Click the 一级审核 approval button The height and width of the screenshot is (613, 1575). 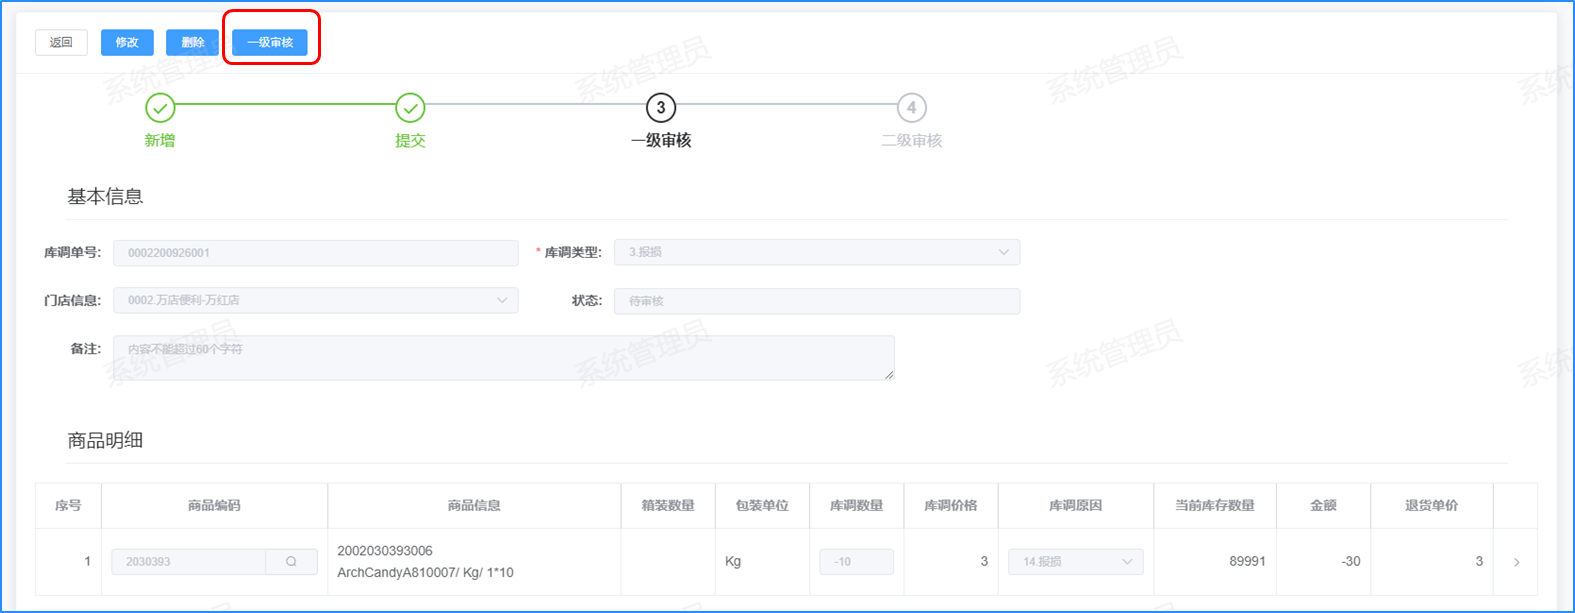tap(270, 42)
